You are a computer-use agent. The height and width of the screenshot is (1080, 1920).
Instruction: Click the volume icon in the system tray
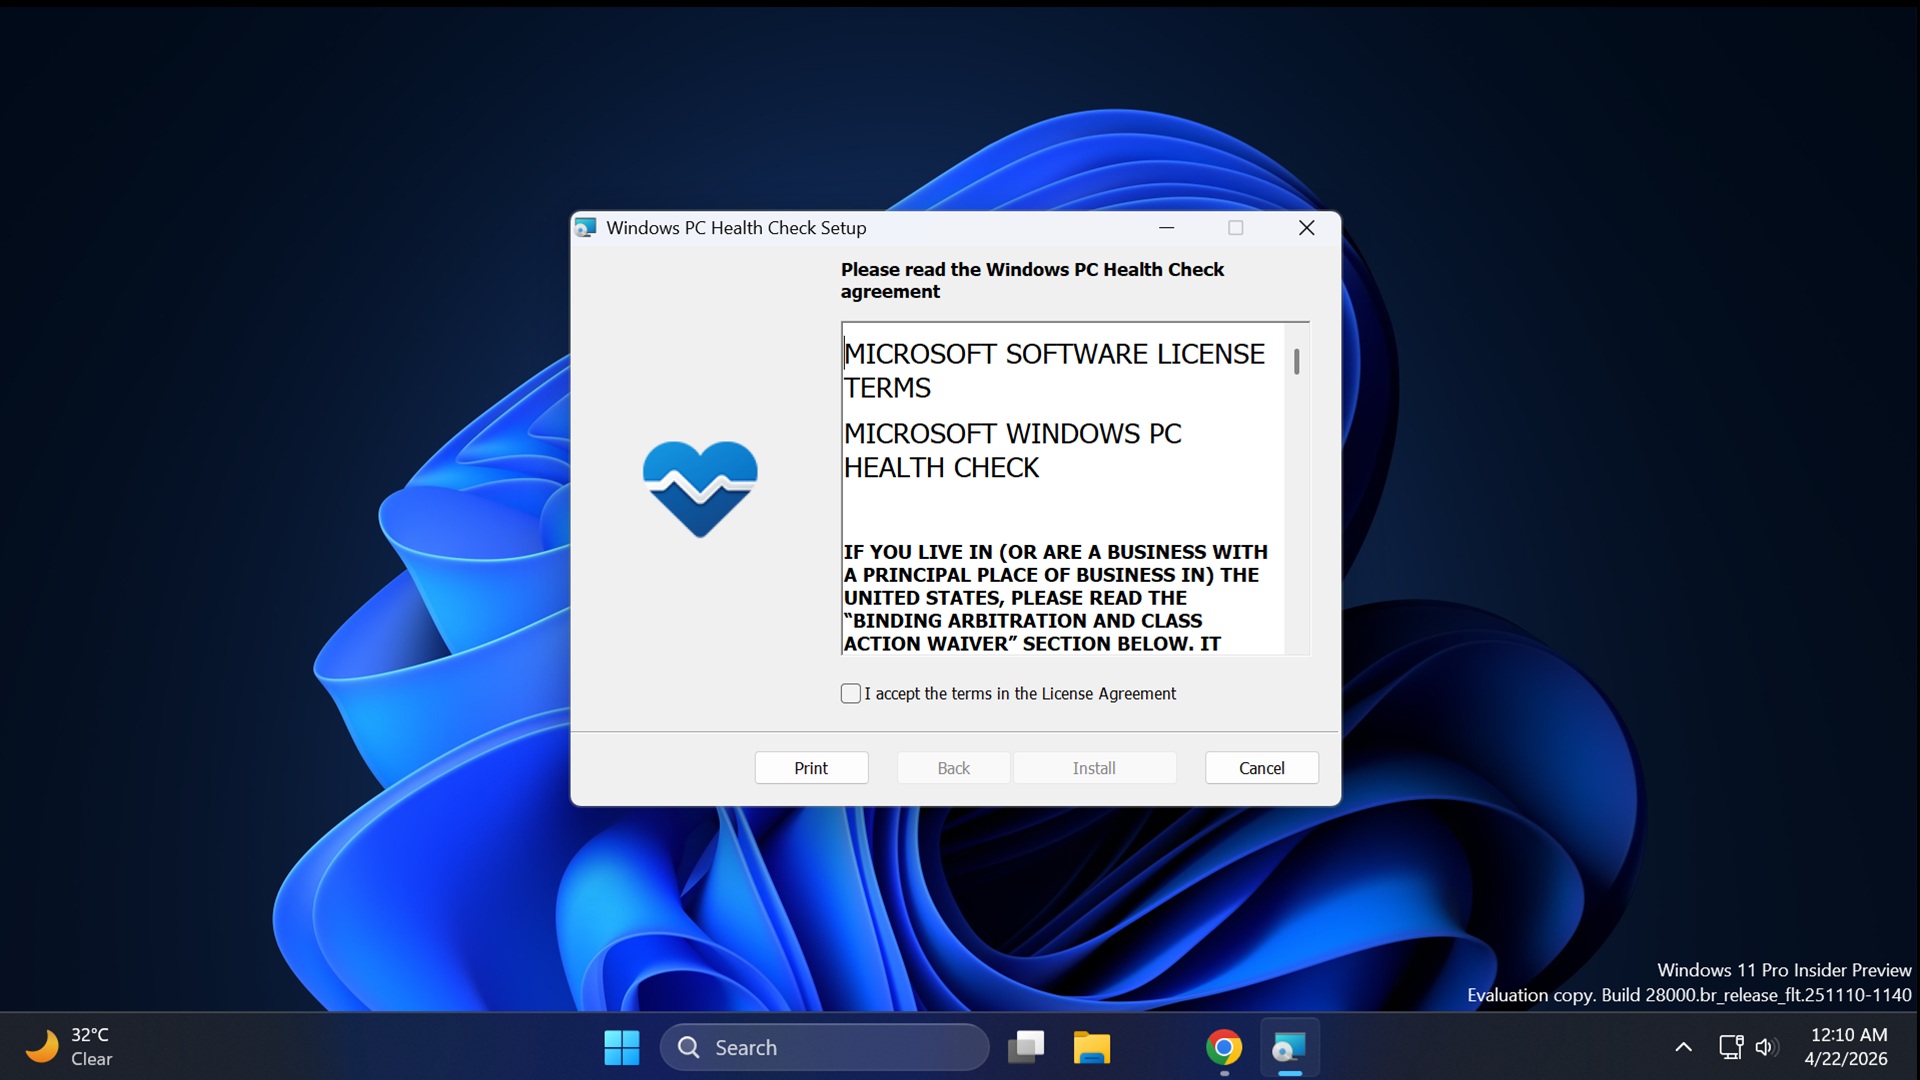click(x=1766, y=1046)
